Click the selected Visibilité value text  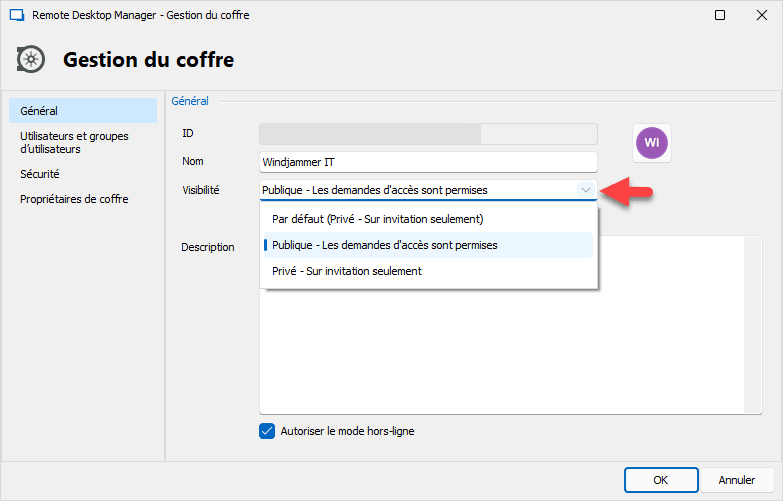tap(375, 190)
